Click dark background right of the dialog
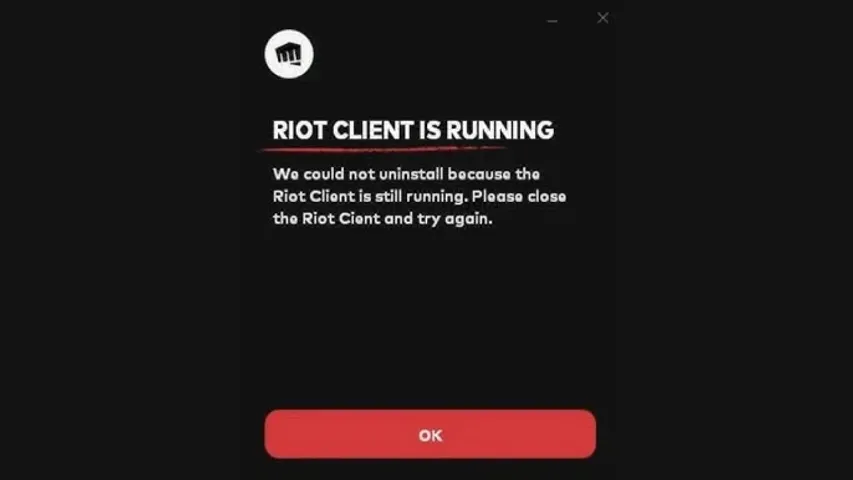This screenshot has width=853, height=480. click(x=734, y=239)
